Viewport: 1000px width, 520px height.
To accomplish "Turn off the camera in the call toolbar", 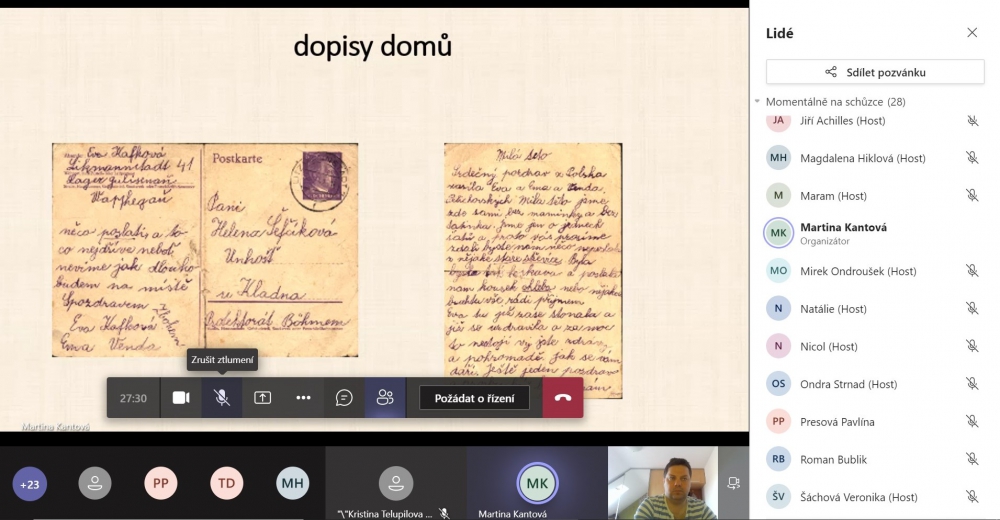I will [181, 398].
